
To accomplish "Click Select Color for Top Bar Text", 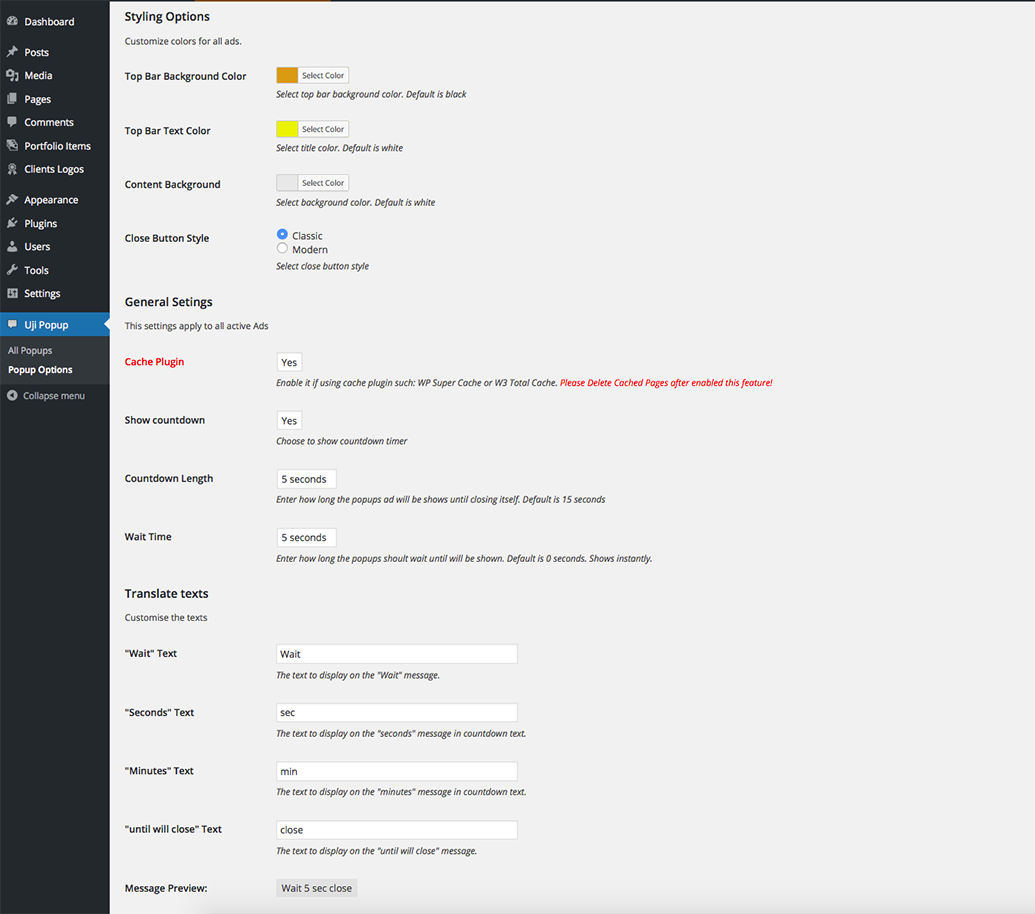I will 323,129.
